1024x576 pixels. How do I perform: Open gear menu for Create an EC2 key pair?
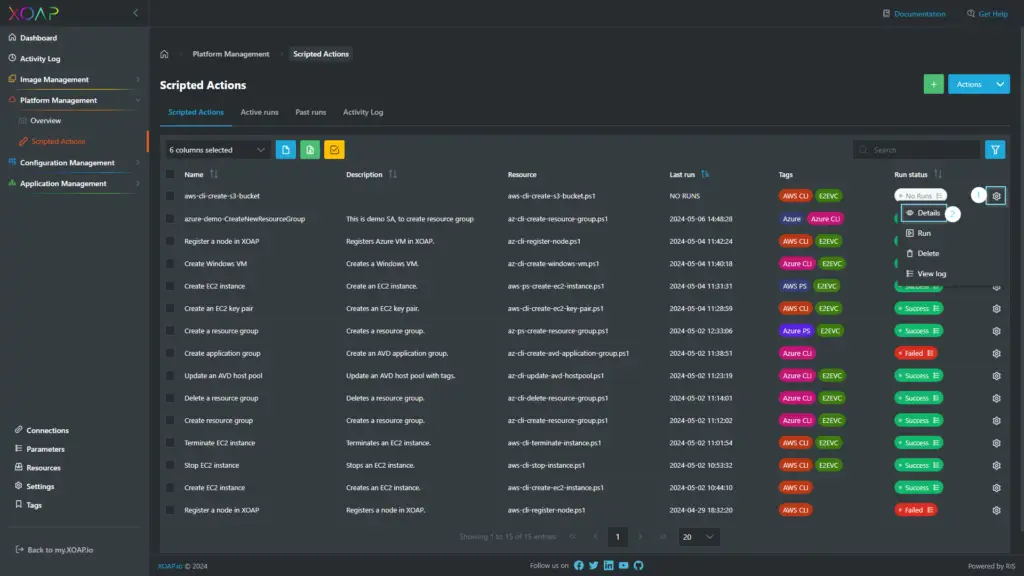click(x=996, y=309)
